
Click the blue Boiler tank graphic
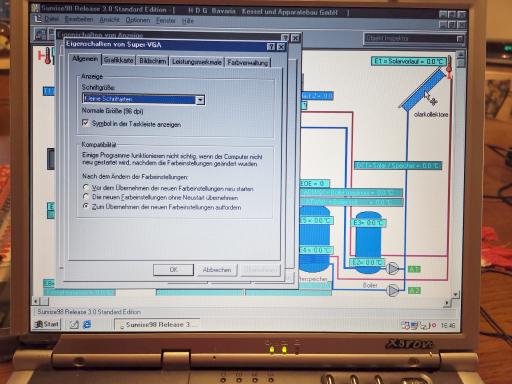click(368, 242)
